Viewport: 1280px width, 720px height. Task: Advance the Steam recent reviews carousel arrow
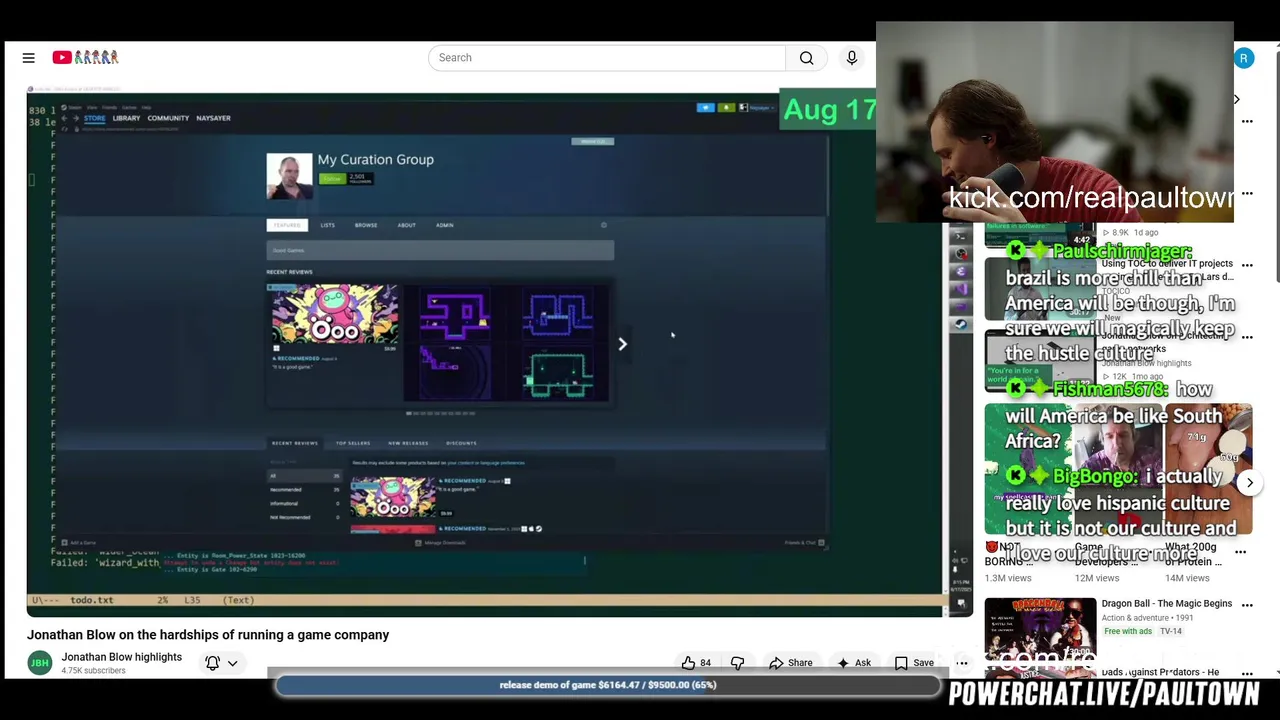click(x=622, y=344)
